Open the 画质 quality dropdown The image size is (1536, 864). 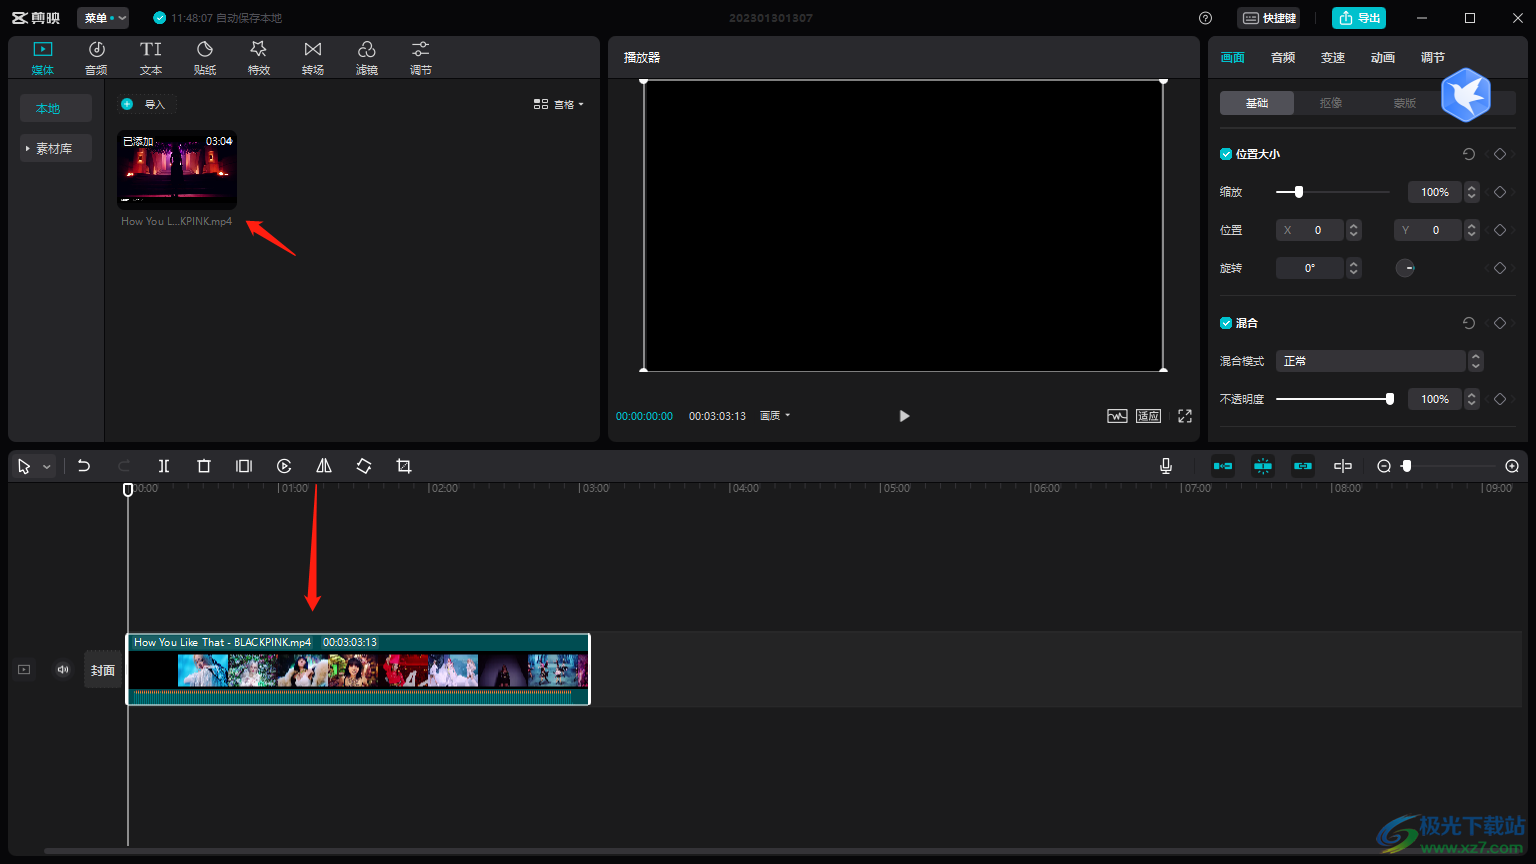point(775,416)
